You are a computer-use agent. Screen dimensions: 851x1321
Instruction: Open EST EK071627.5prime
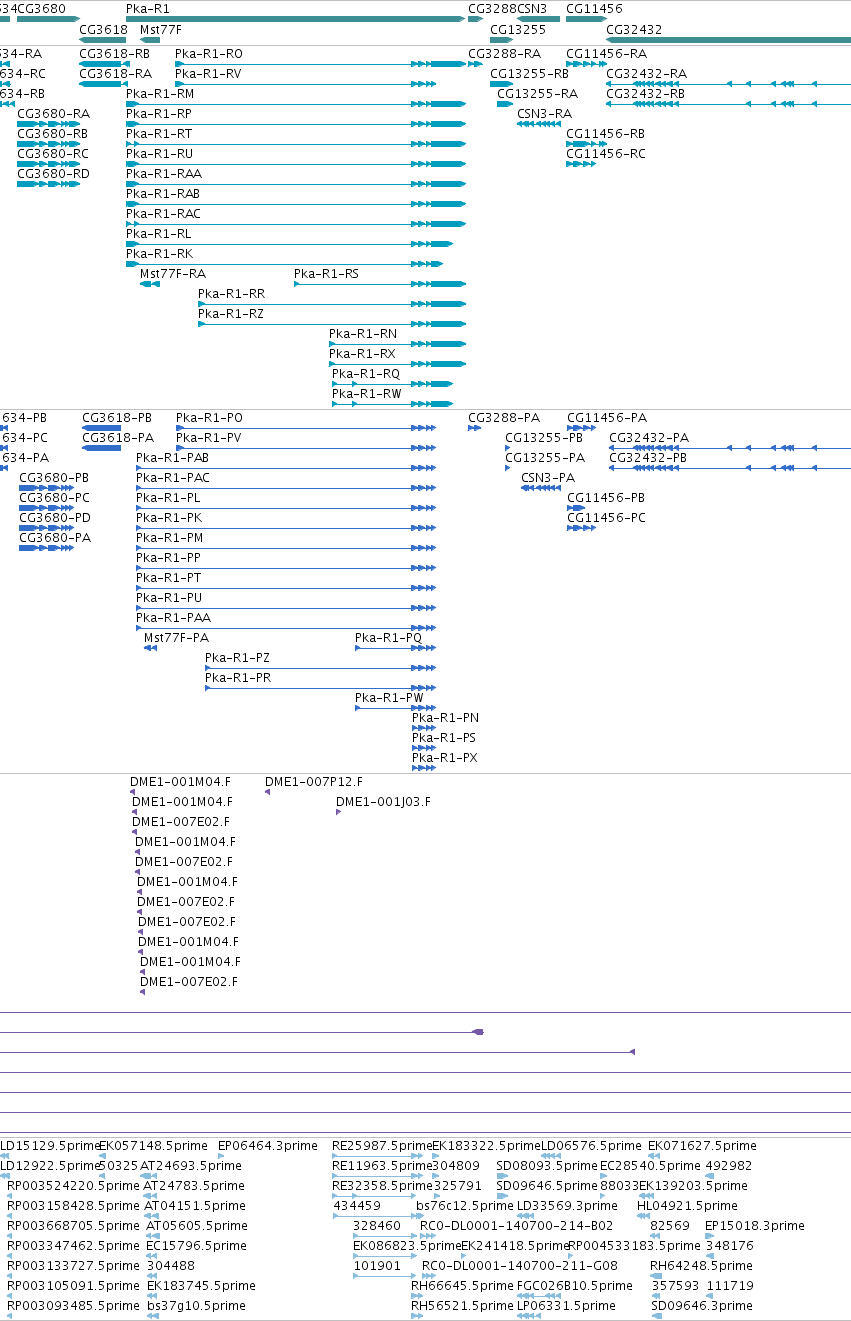pos(703,1146)
